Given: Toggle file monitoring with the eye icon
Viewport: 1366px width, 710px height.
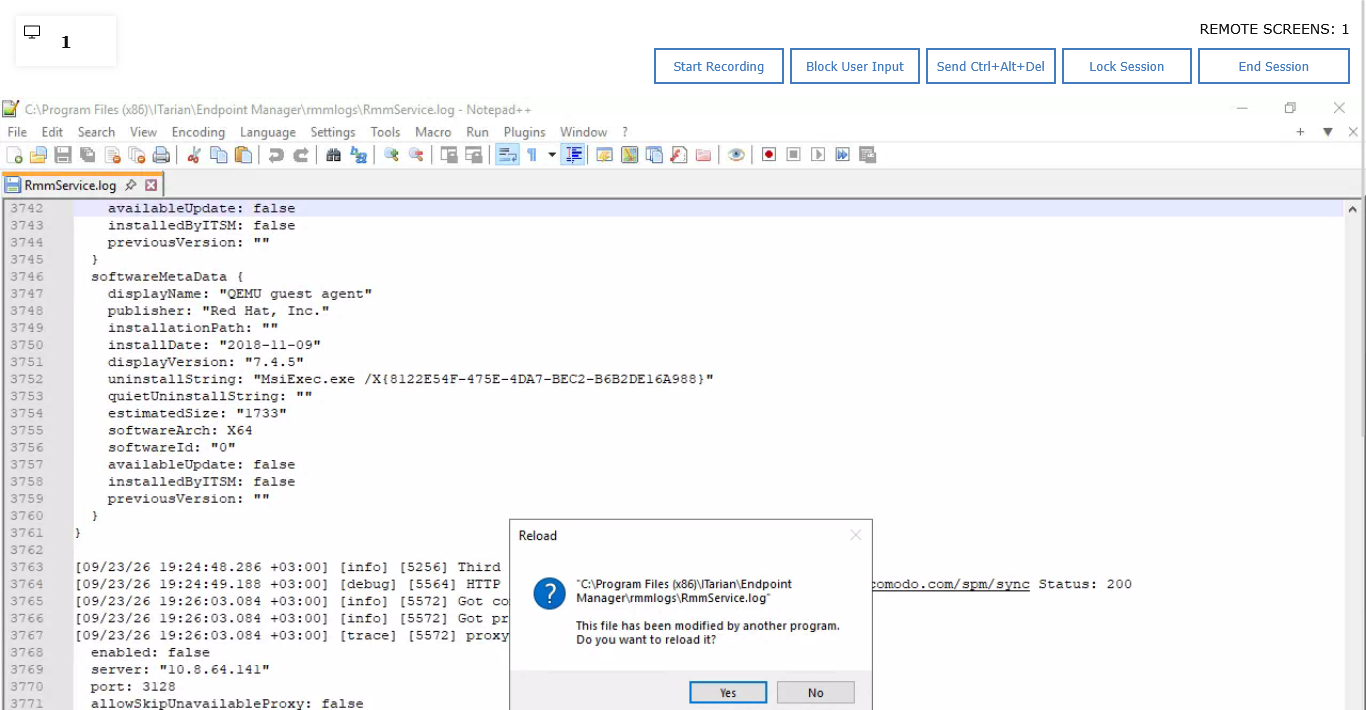Looking at the screenshot, I should pyautogui.click(x=736, y=155).
